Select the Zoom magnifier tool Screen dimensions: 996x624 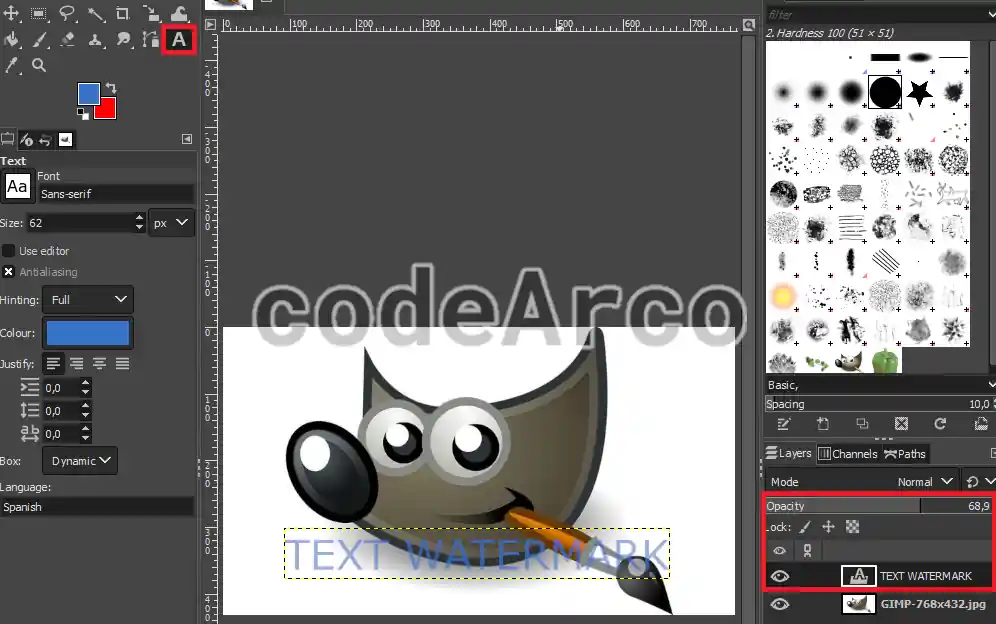tap(39, 65)
